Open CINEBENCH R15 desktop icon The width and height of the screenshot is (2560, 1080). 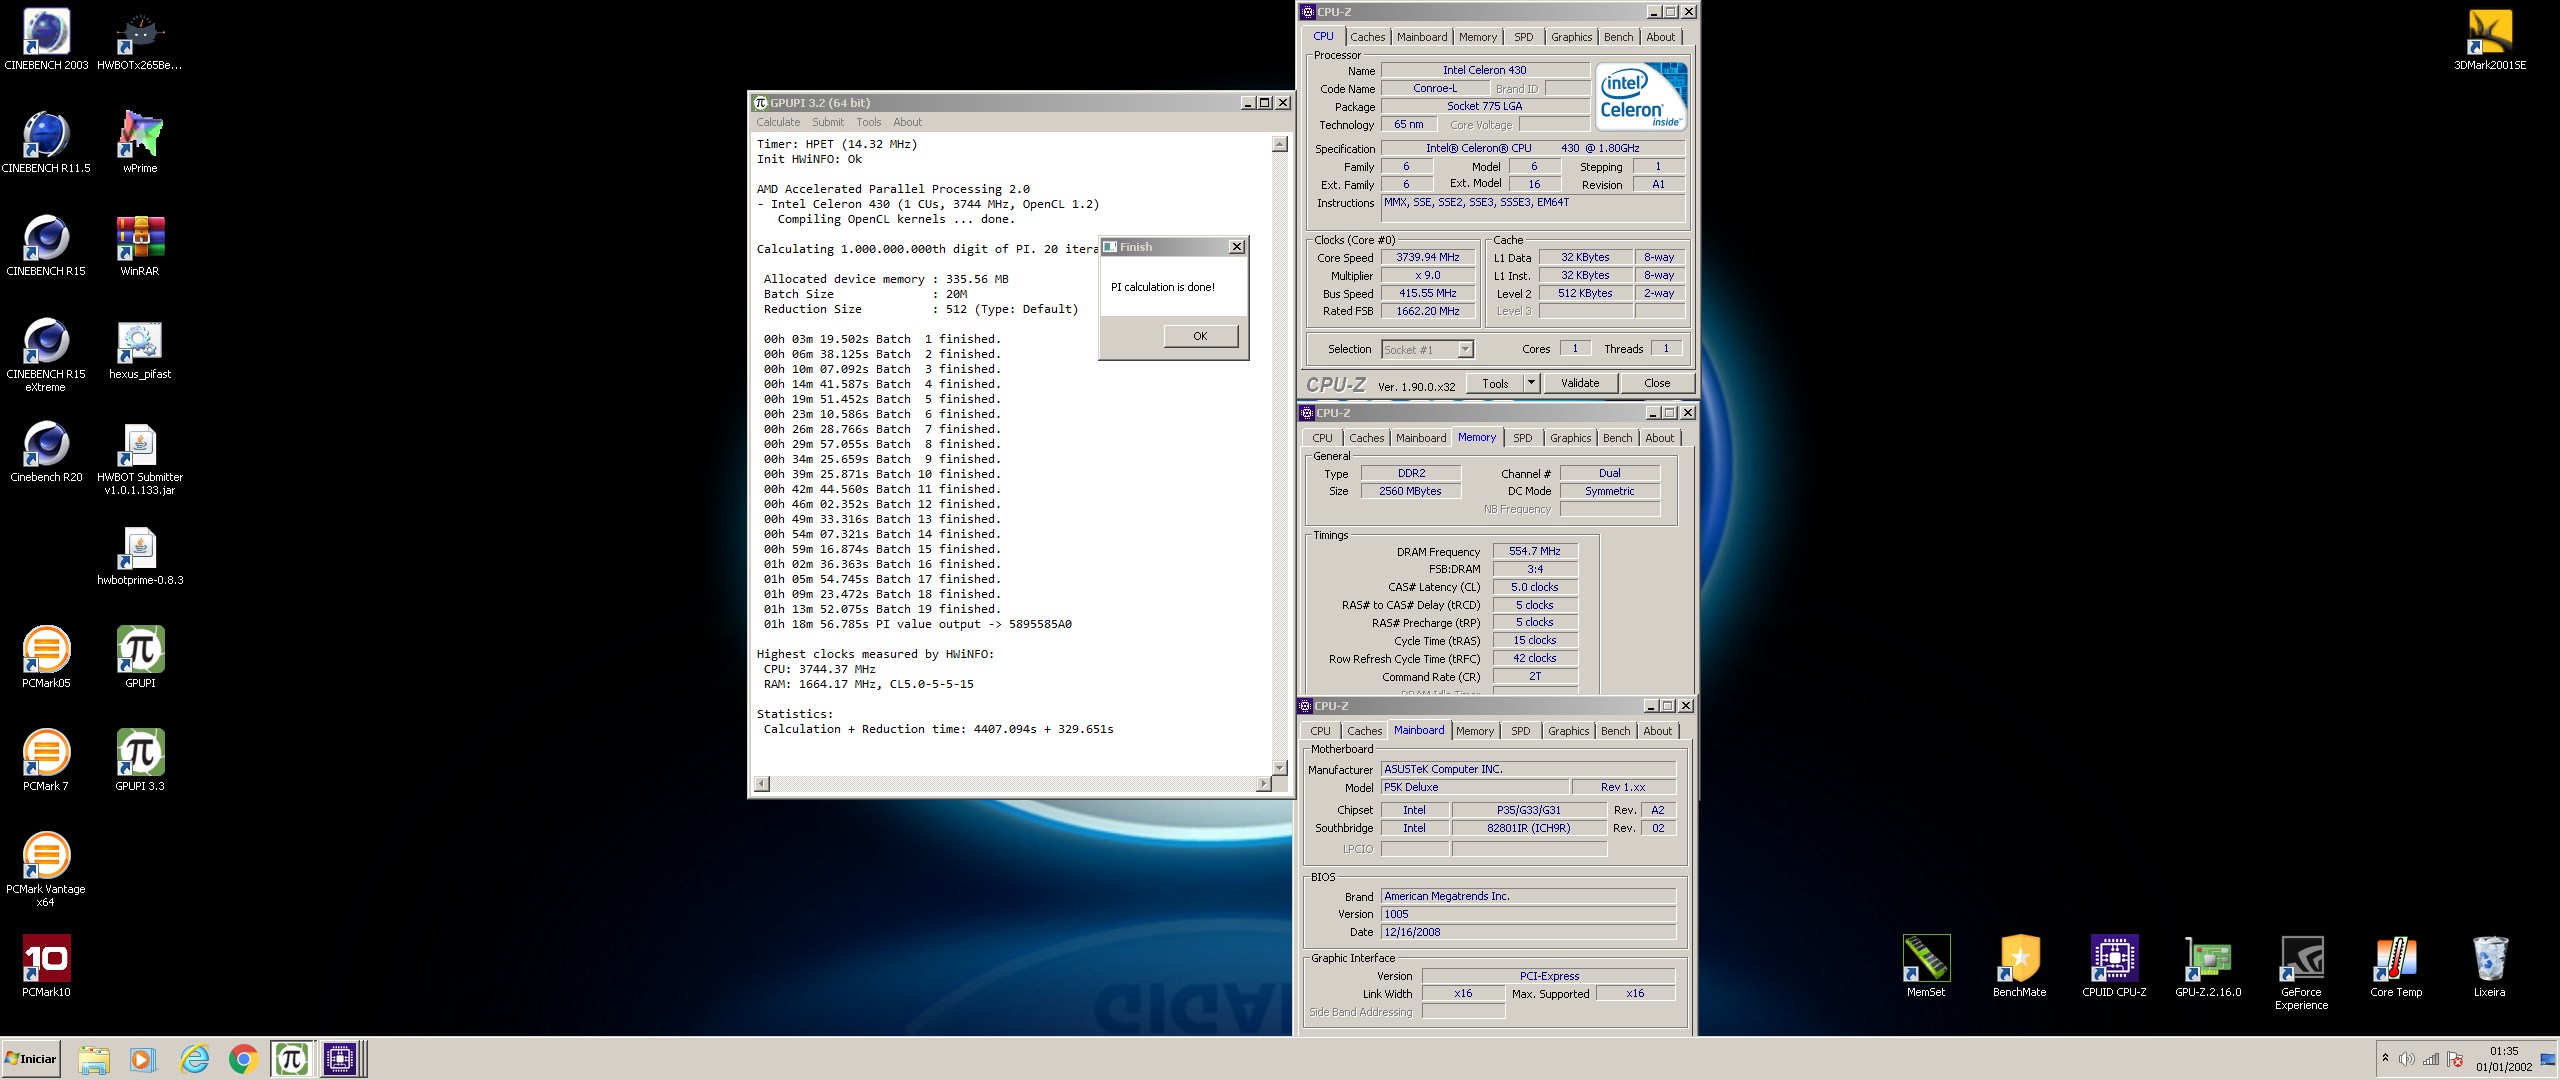[46, 246]
